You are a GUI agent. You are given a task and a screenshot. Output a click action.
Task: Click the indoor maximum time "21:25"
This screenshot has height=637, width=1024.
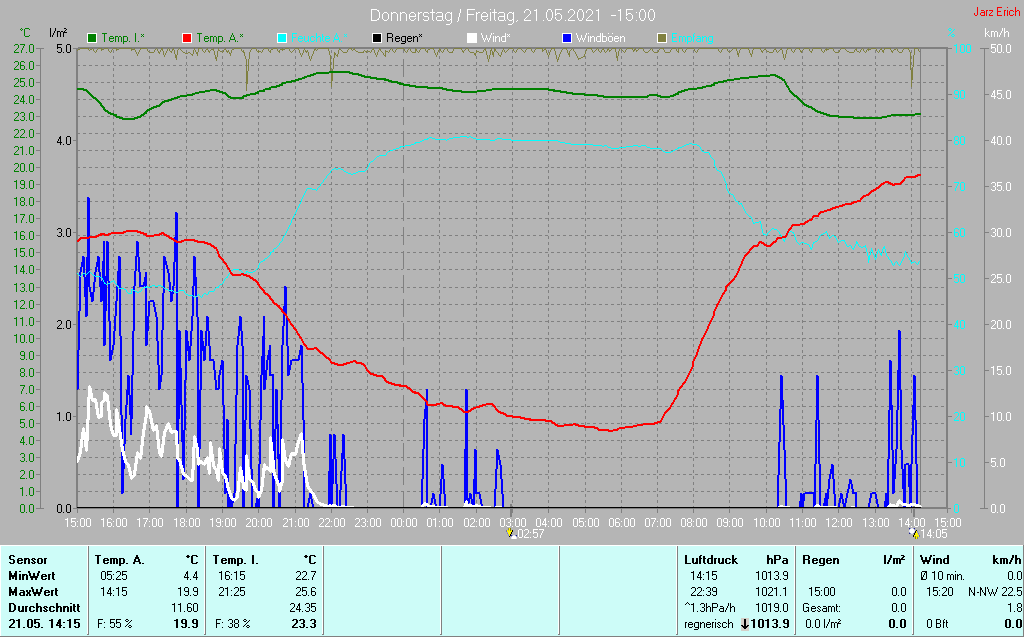[x=232, y=592]
